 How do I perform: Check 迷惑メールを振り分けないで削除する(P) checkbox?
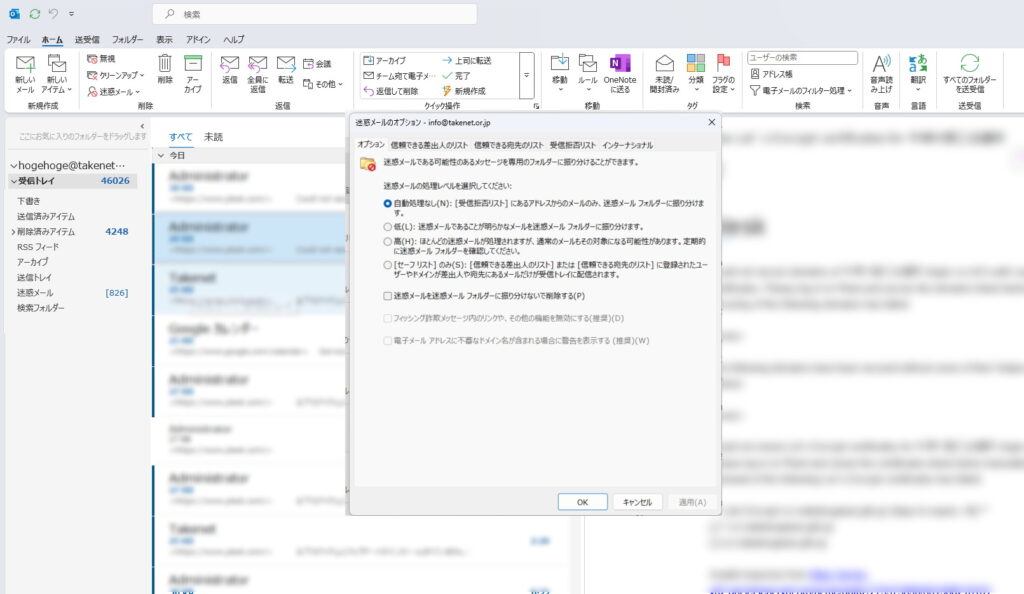pos(388,296)
